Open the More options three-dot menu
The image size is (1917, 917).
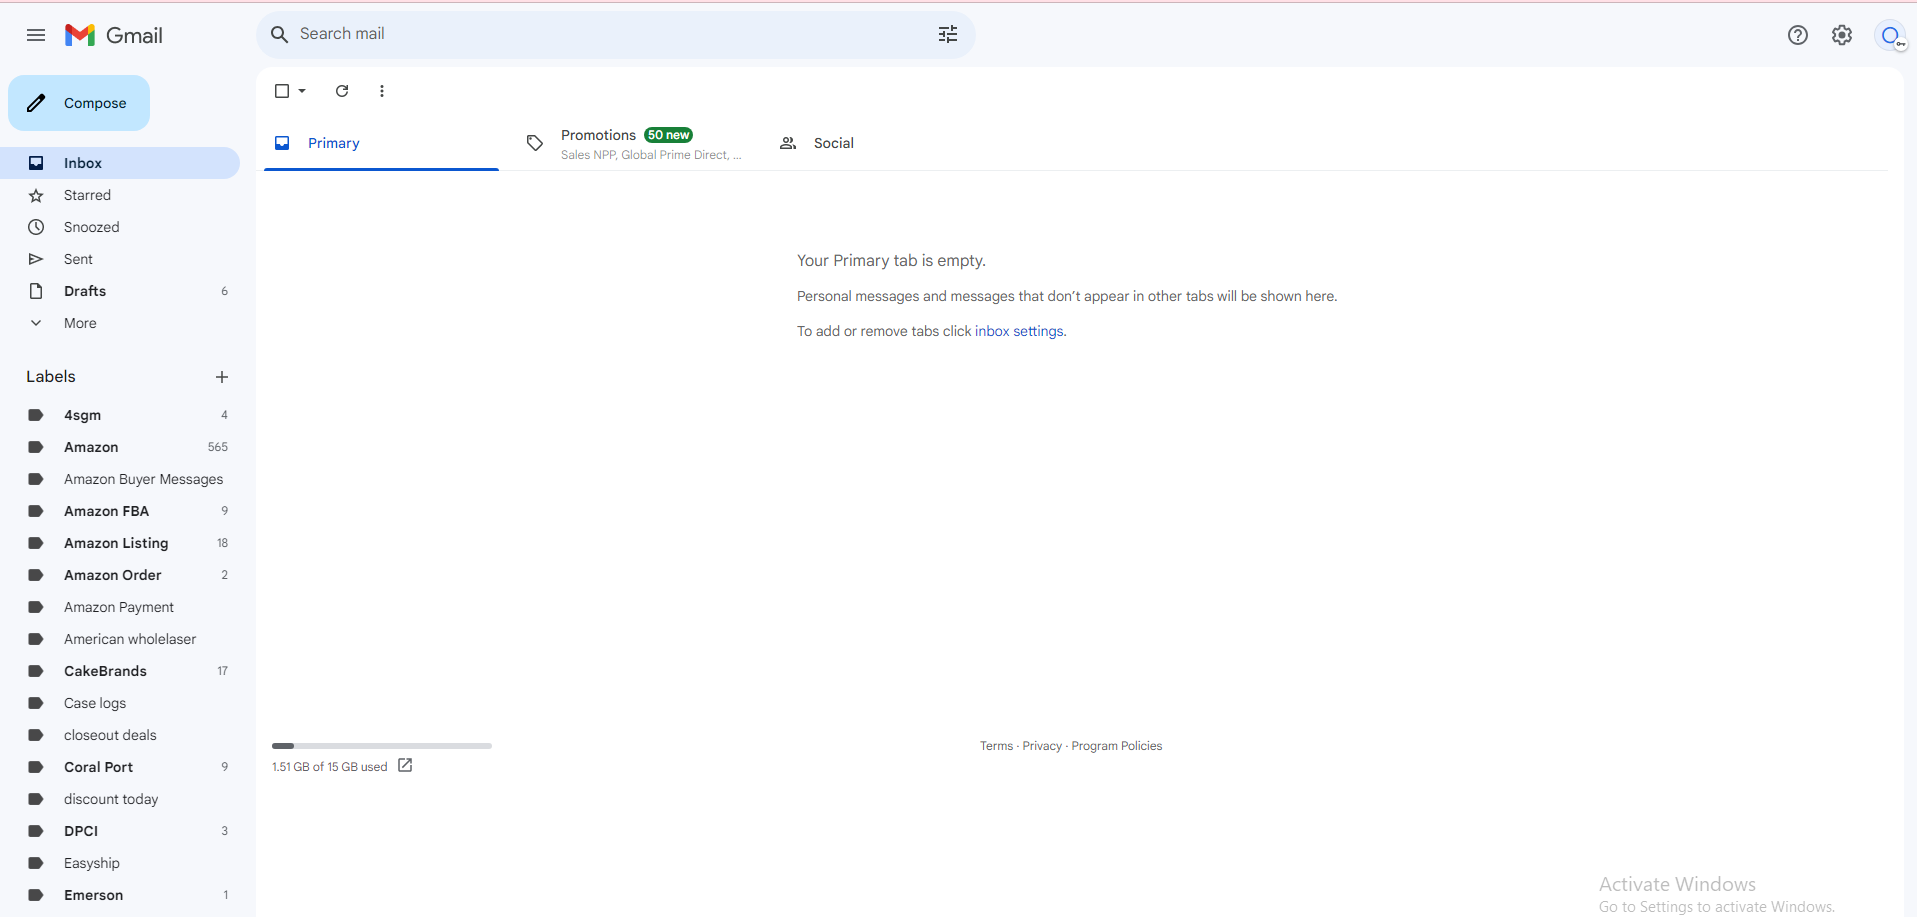click(382, 91)
